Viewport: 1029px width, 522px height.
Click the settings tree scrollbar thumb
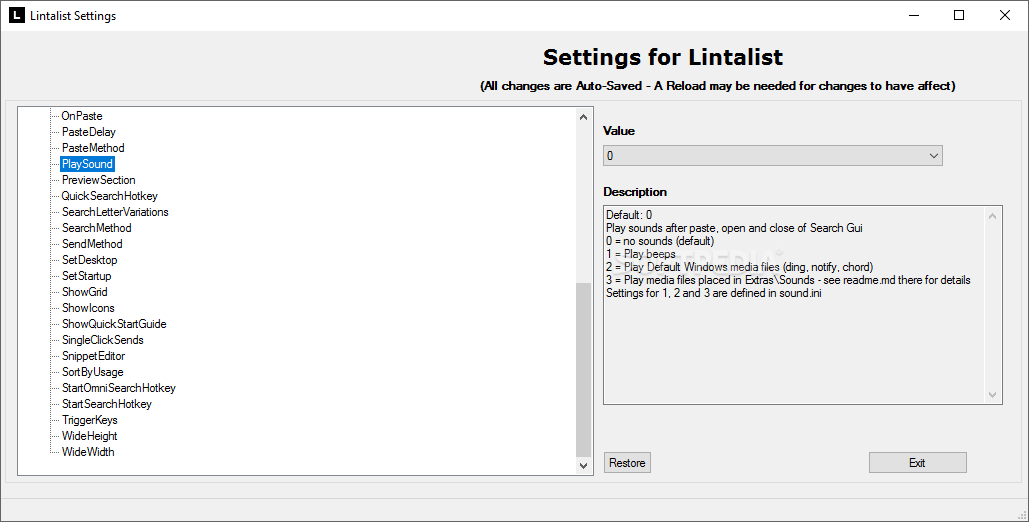(x=583, y=370)
